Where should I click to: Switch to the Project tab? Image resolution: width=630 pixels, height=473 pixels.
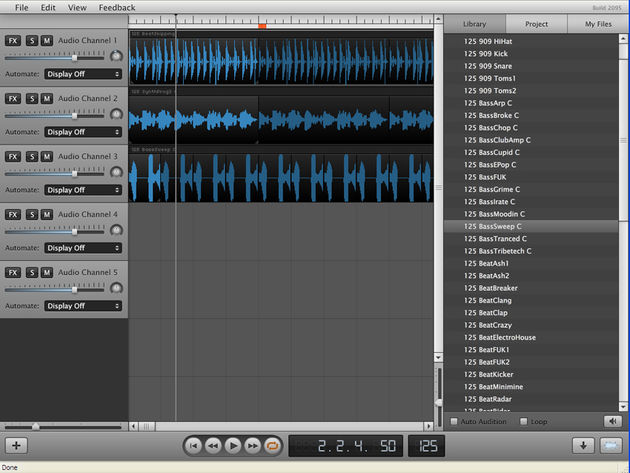click(x=536, y=24)
